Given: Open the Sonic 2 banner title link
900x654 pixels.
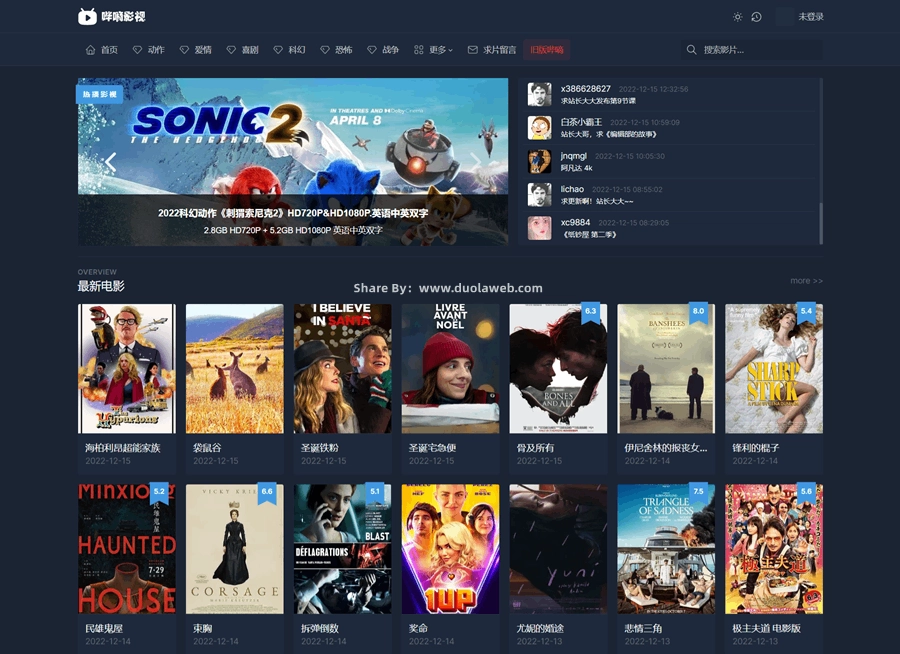Looking at the screenshot, I should click(x=293, y=213).
